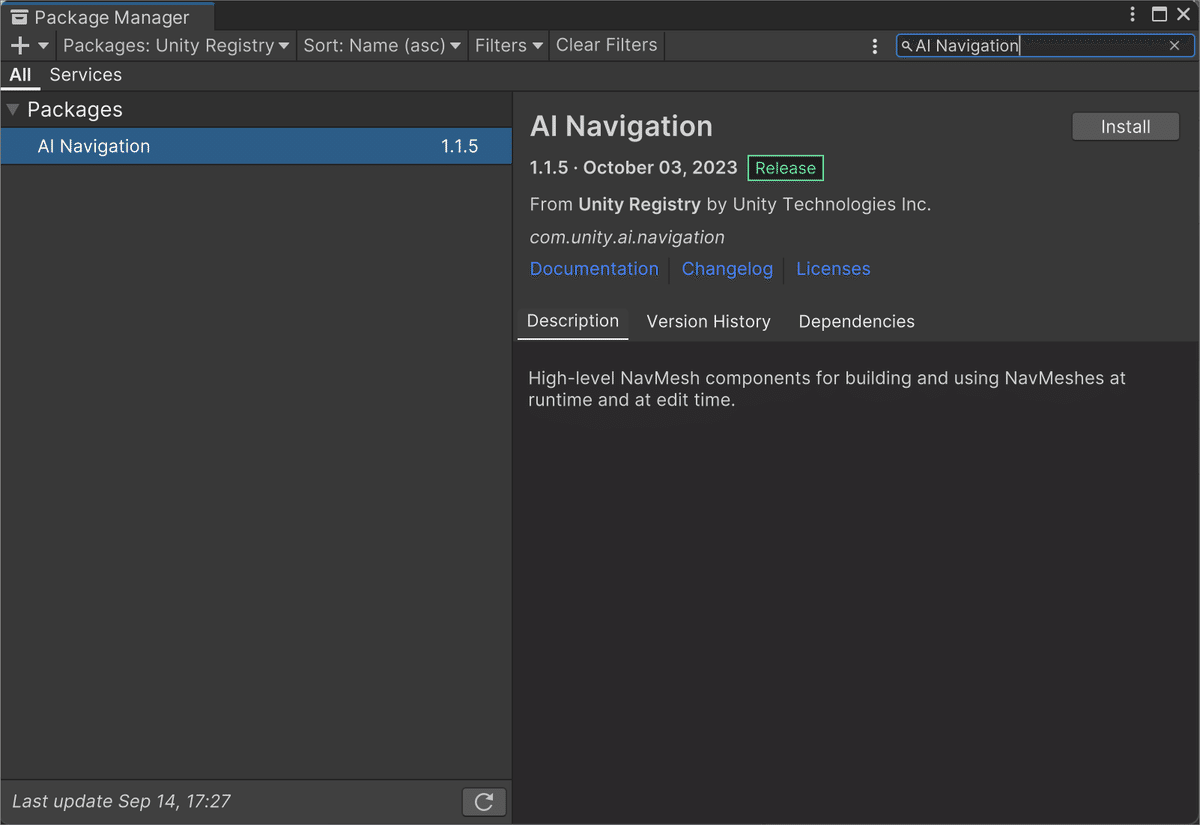This screenshot has height=825, width=1200.
Task: Select the Version History tab
Action: [x=709, y=321]
